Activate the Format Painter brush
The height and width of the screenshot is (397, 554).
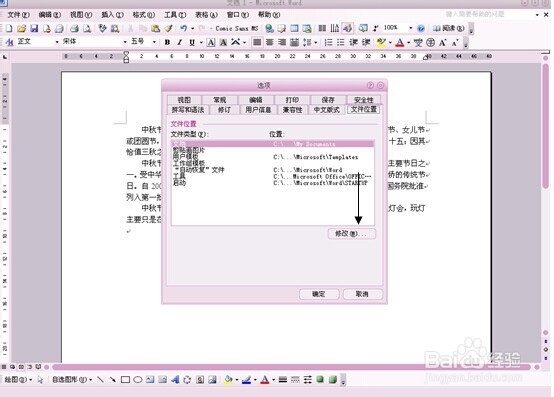click(169, 28)
